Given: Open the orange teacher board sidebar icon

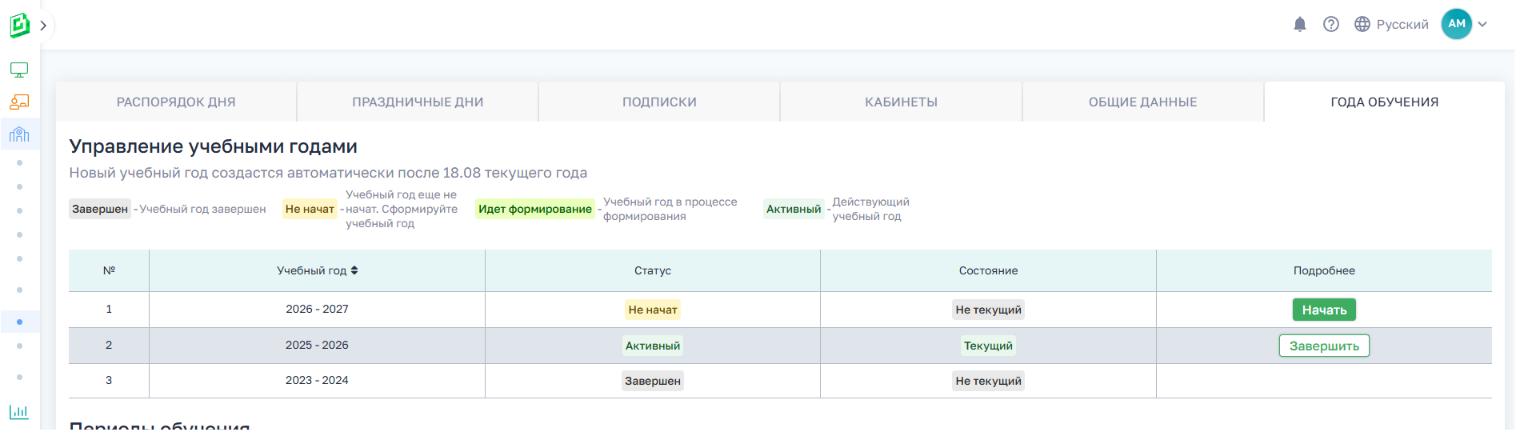Looking at the screenshot, I should click(x=19, y=101).
